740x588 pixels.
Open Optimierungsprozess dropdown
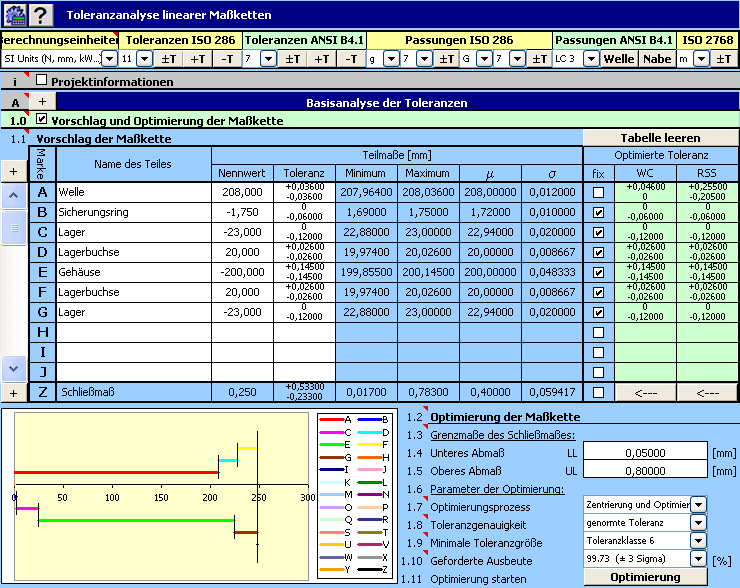tap(698, 504)
